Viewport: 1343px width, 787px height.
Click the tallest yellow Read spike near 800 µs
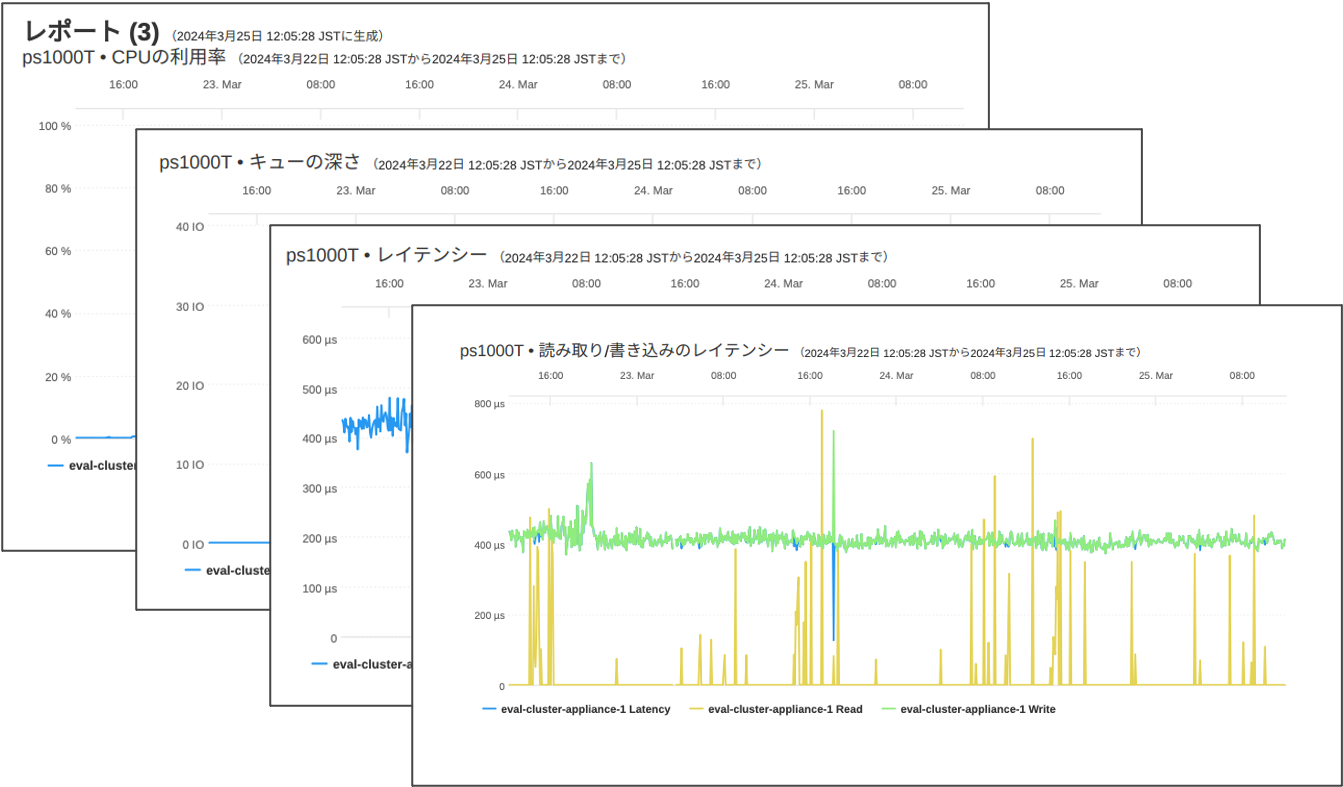[x=822, y=412]
